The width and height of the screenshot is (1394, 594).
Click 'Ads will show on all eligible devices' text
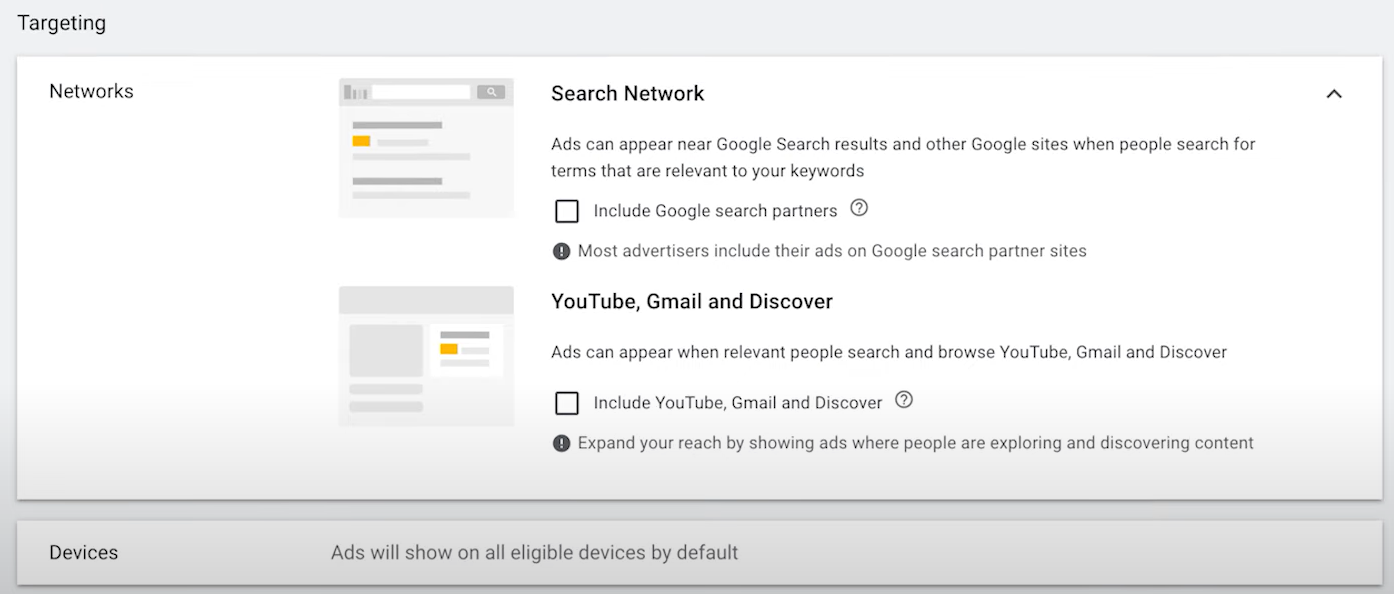pyautogui.click(x=534, y=552)
